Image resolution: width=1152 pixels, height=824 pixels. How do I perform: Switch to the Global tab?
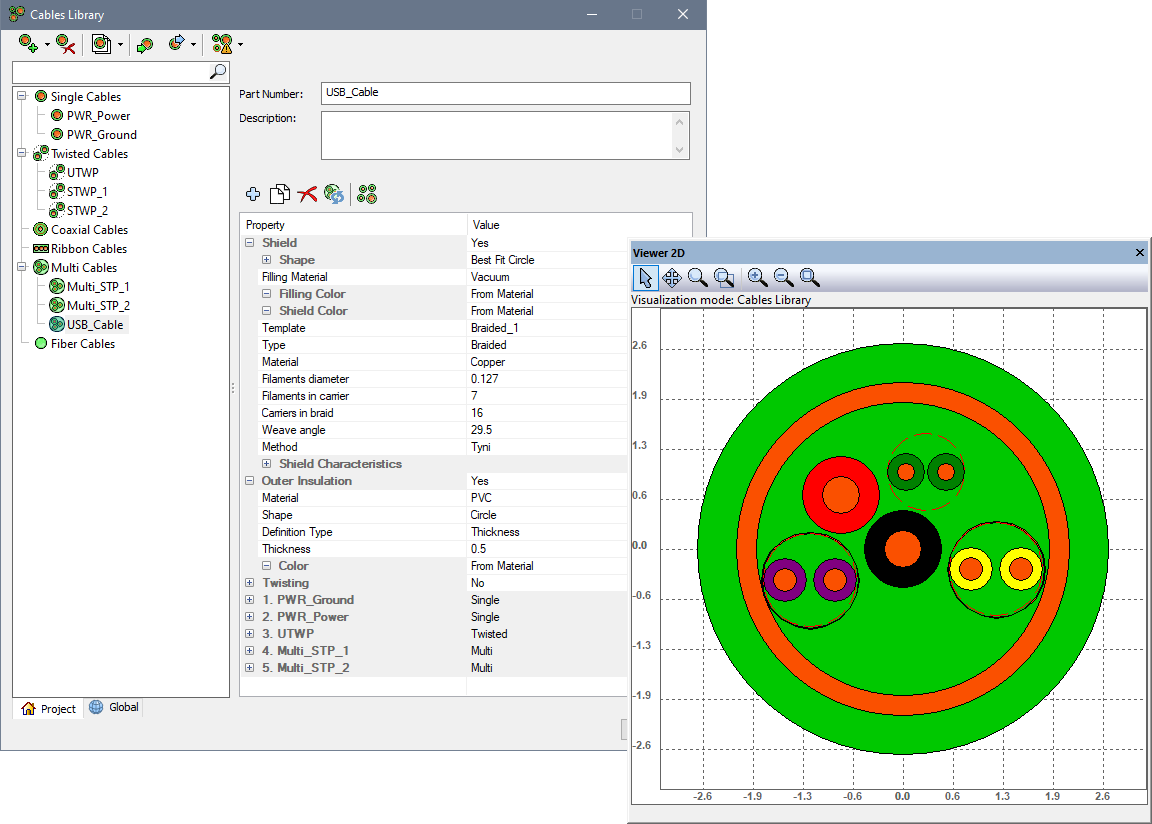(114, 708)
